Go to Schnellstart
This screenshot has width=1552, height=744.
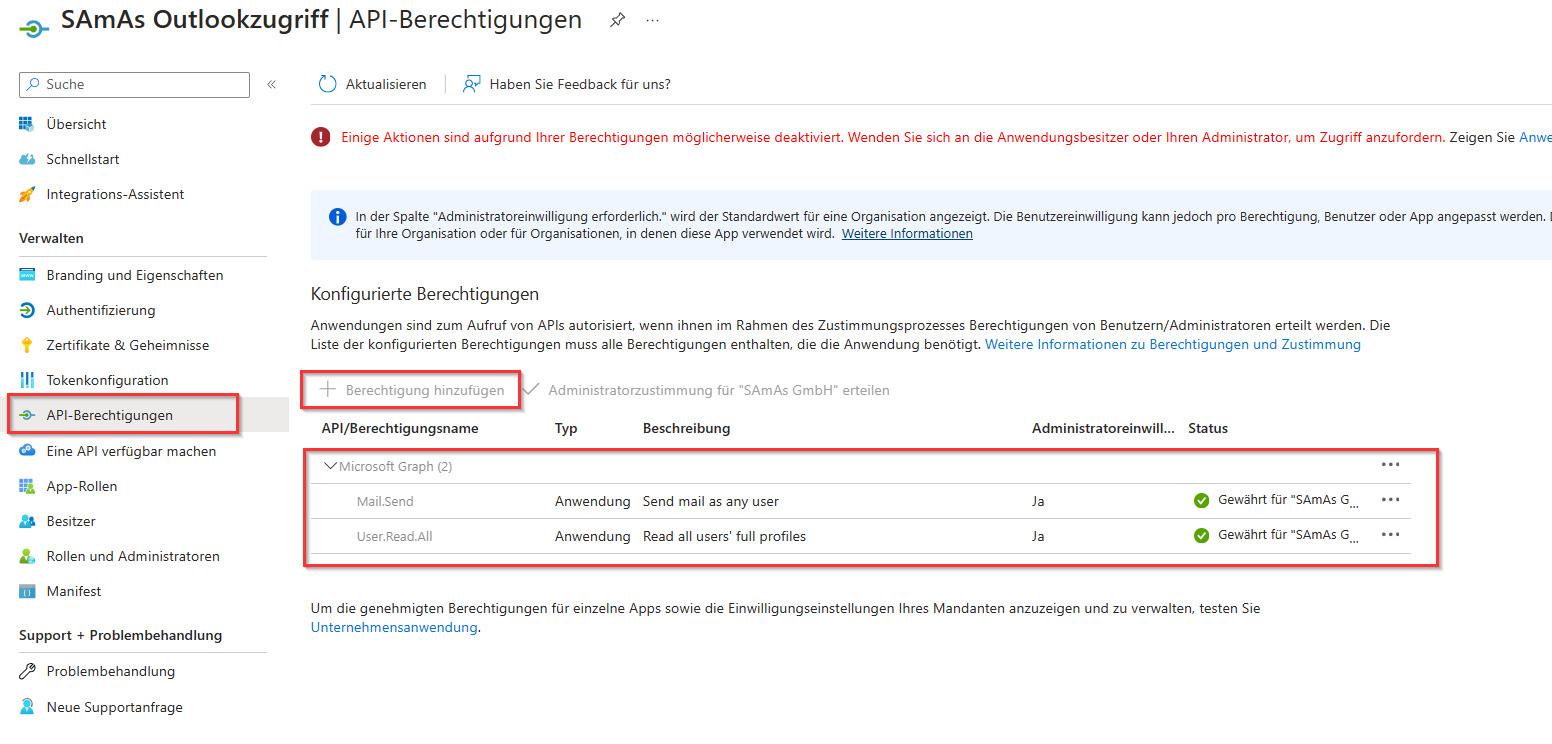[x=83, y=159]
